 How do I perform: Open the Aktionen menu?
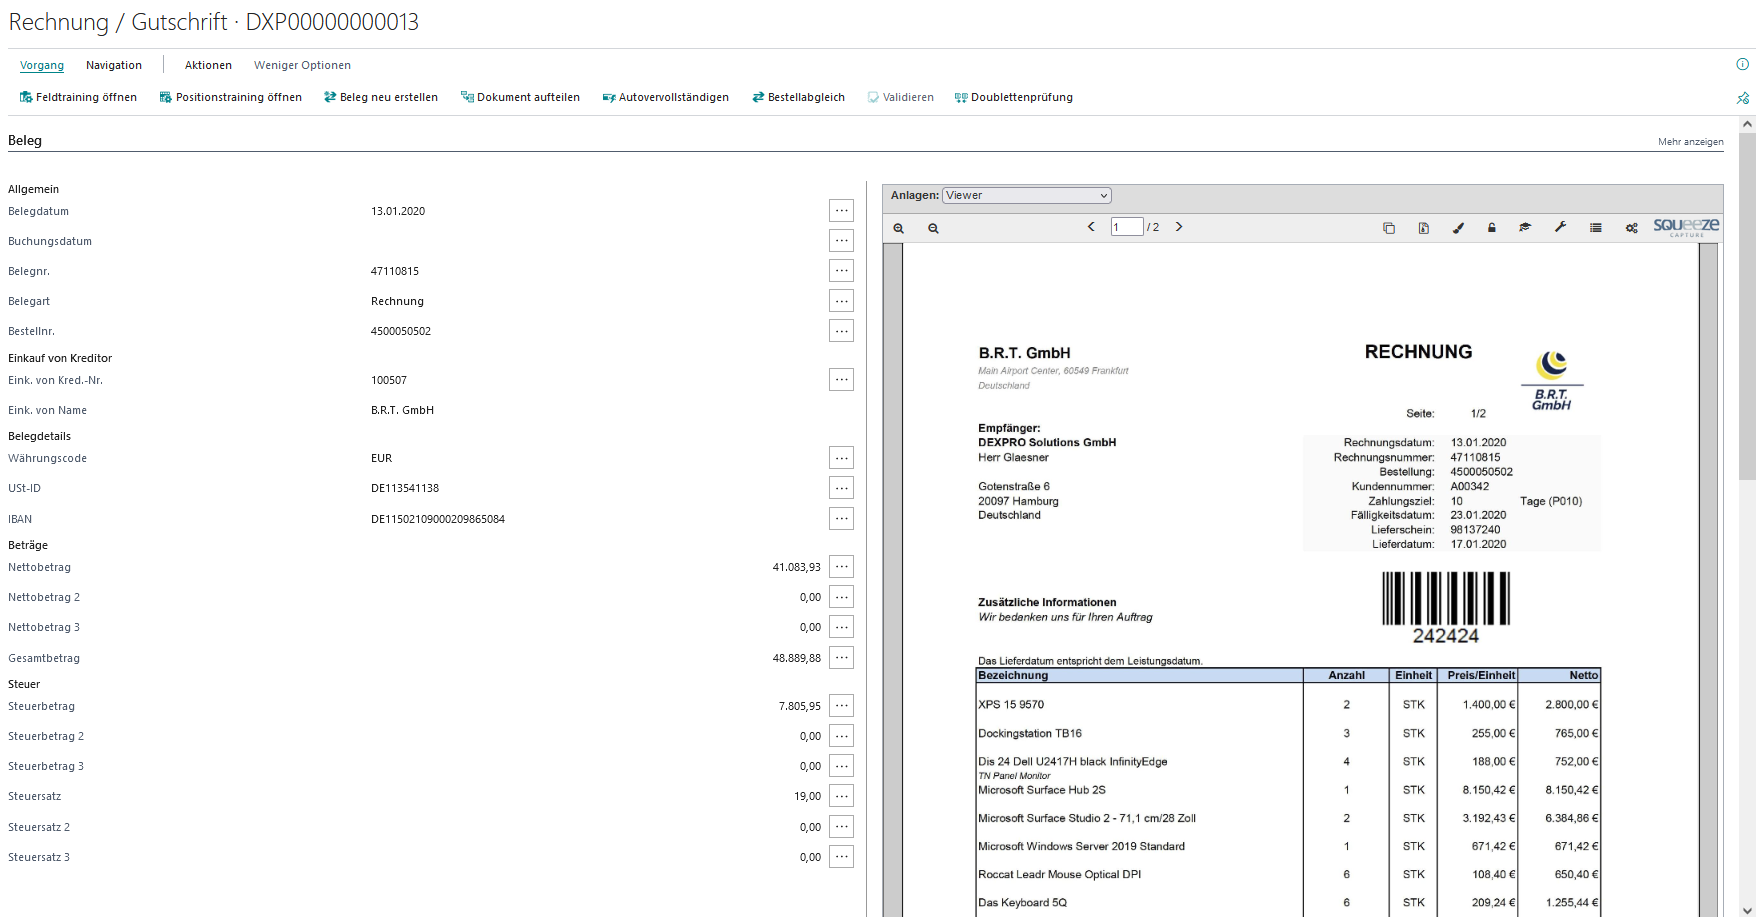208,65
